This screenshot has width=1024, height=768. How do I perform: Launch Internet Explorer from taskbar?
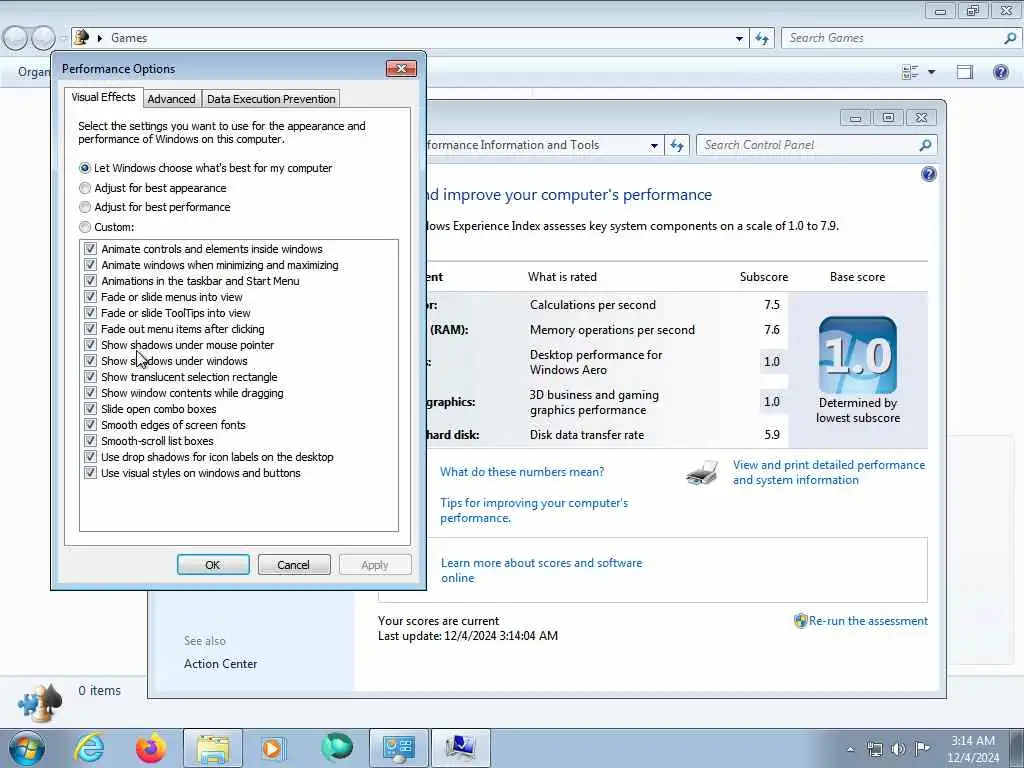click(89, 748)
